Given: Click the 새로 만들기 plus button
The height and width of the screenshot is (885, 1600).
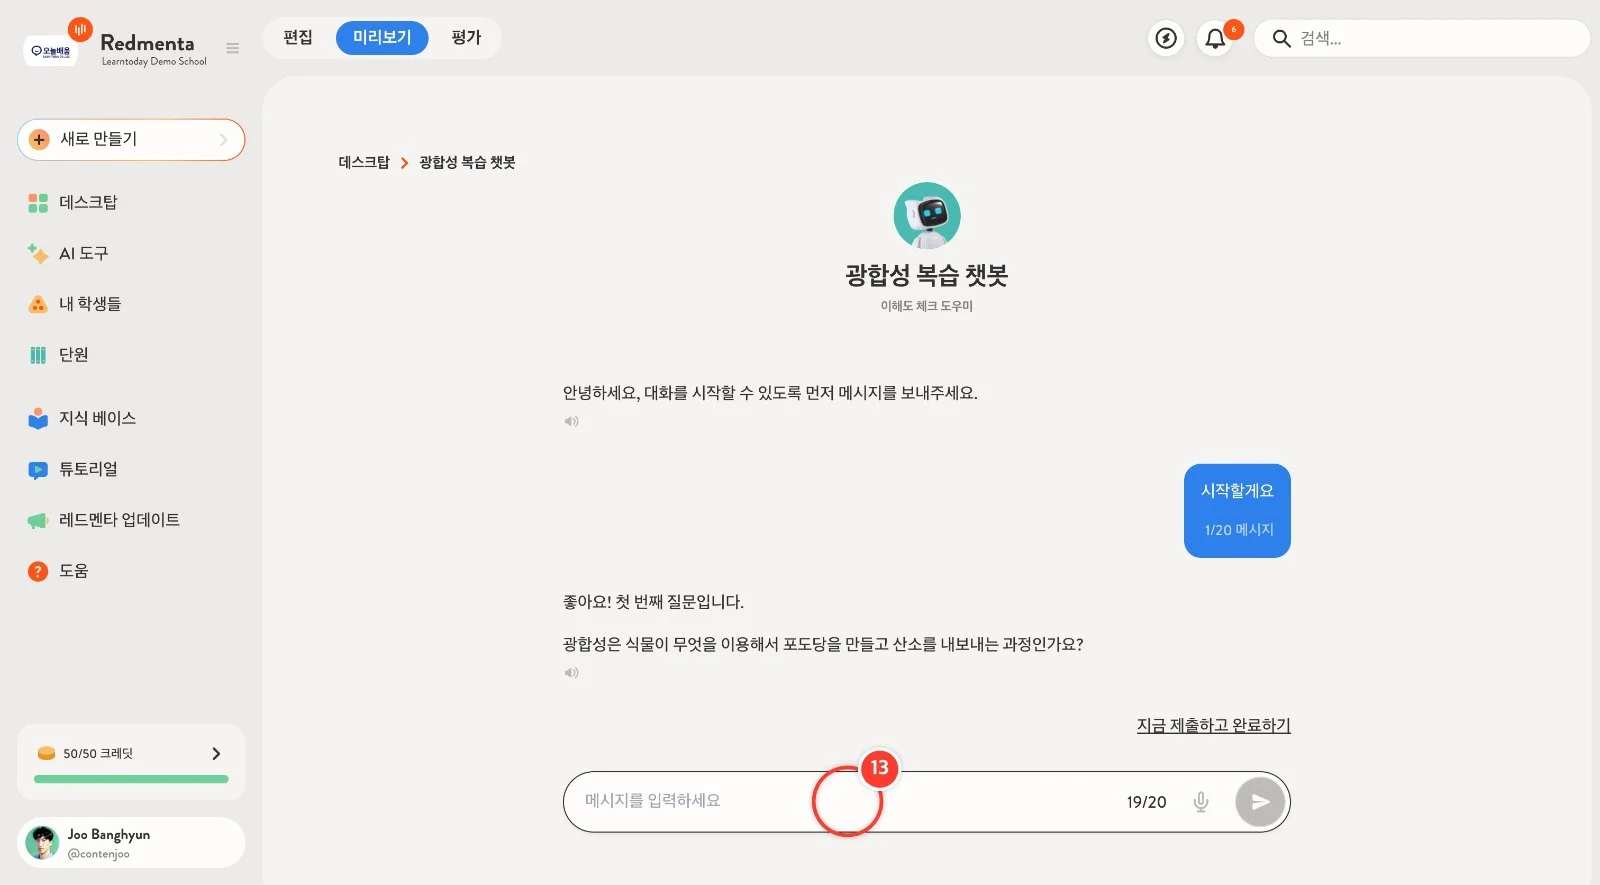Looking at the screenshot, I should click(x=39, y=140).
